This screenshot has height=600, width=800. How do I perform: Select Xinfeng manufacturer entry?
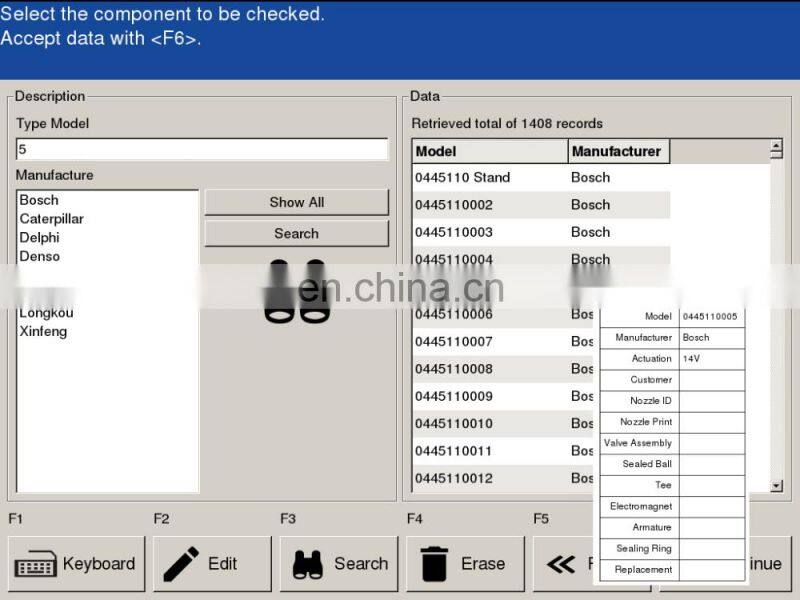click(x=43, y=332)
